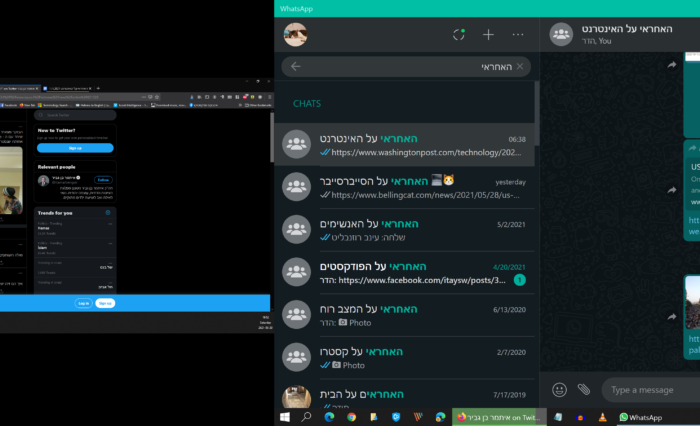Image resolution: width=700 pixels, height=426 pixels.
Task: Click the group avatar of האחראי על האנשימים
Action: pyautogui.click(x=296, y=229)
